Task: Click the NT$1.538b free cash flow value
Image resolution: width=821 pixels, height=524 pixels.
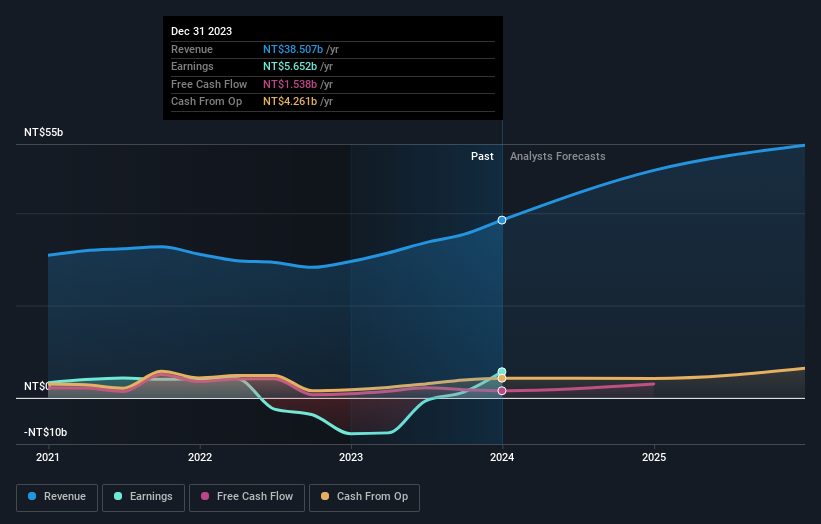Action: tap(290, 84)
